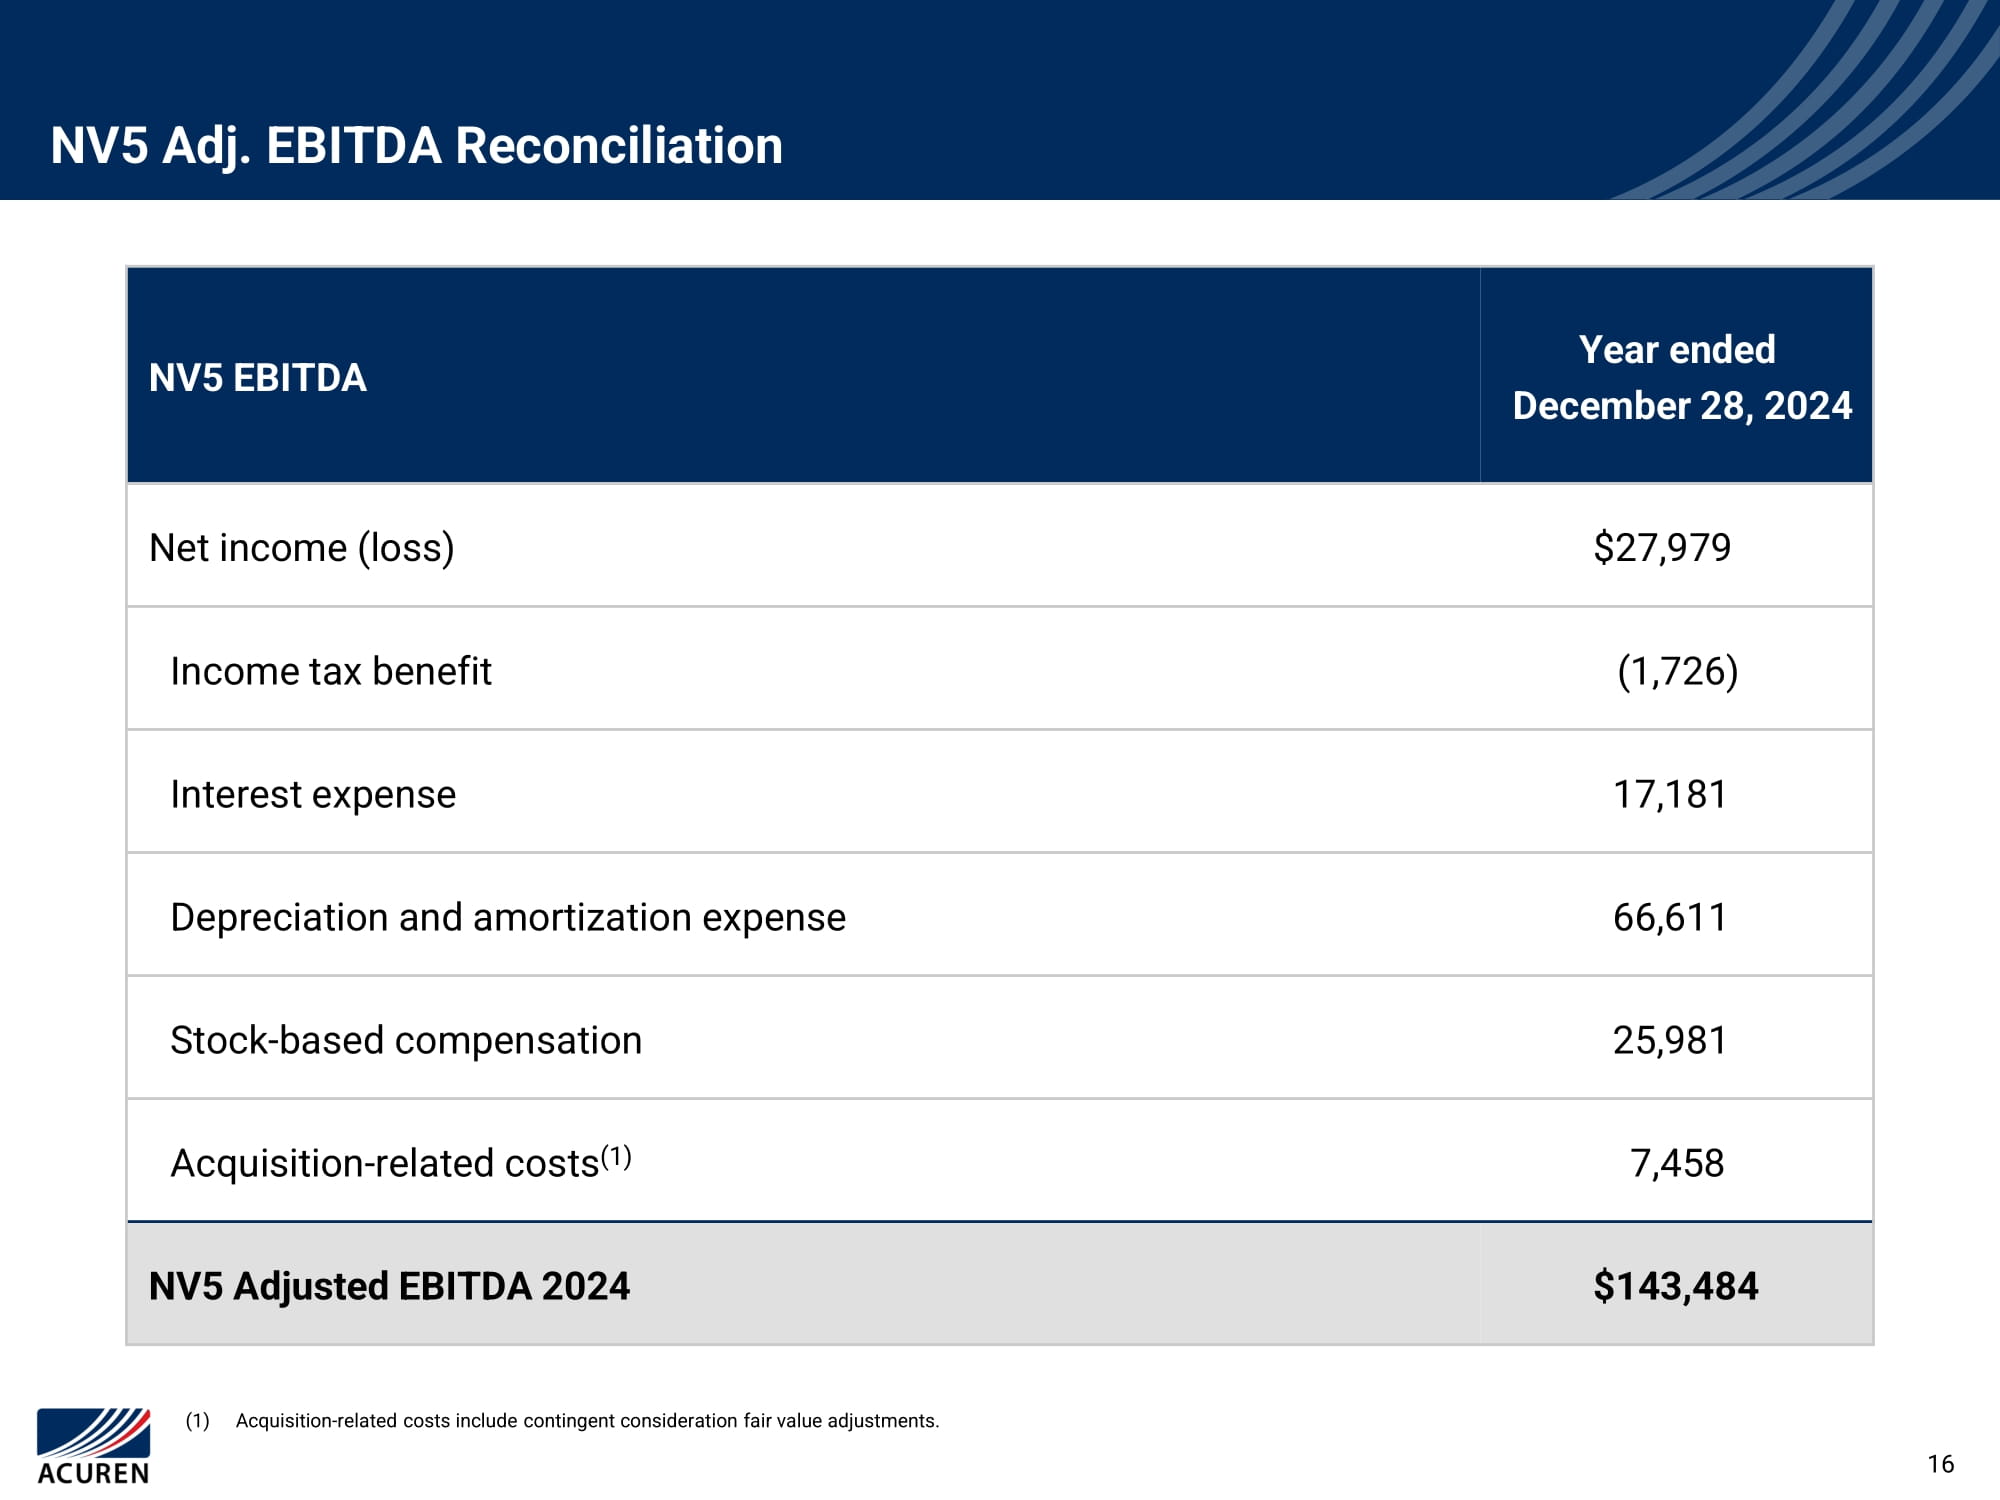Click the 66,611 depreciation value
This screenshot has width=2000, height=1500.
tap(1669, 917)
